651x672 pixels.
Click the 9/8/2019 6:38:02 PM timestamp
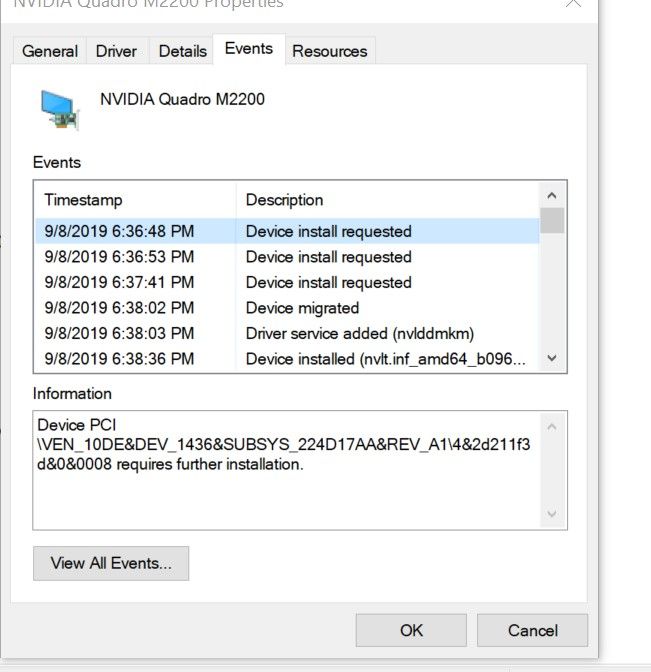[x=119, y=308]
